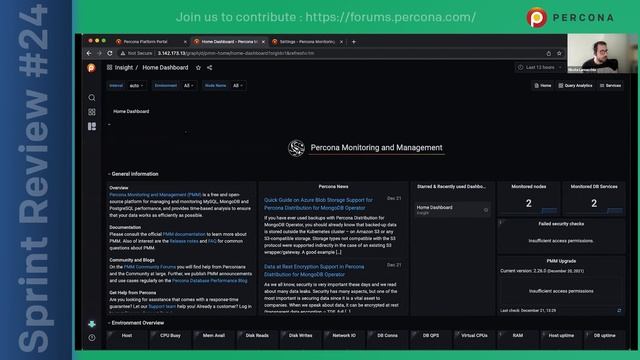Open the Services menu button

coord(611,86)
